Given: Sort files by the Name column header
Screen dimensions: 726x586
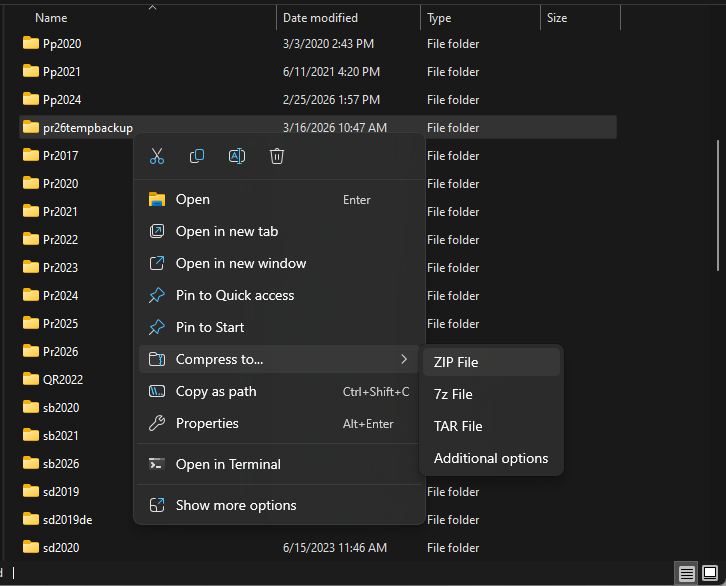Looking at the screenshot, I should click(x=52, y=18).
